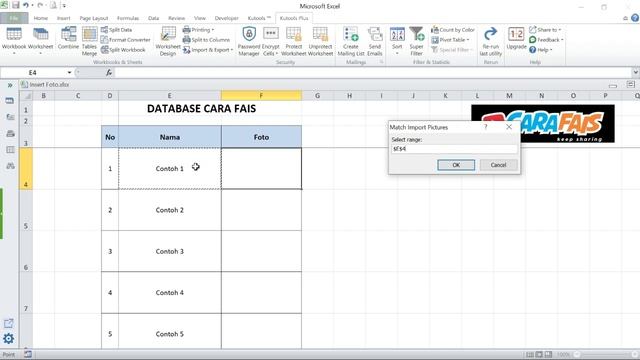640x360 pixels.
Task: Open Worksheet Design
Action: tap(167, 41)
